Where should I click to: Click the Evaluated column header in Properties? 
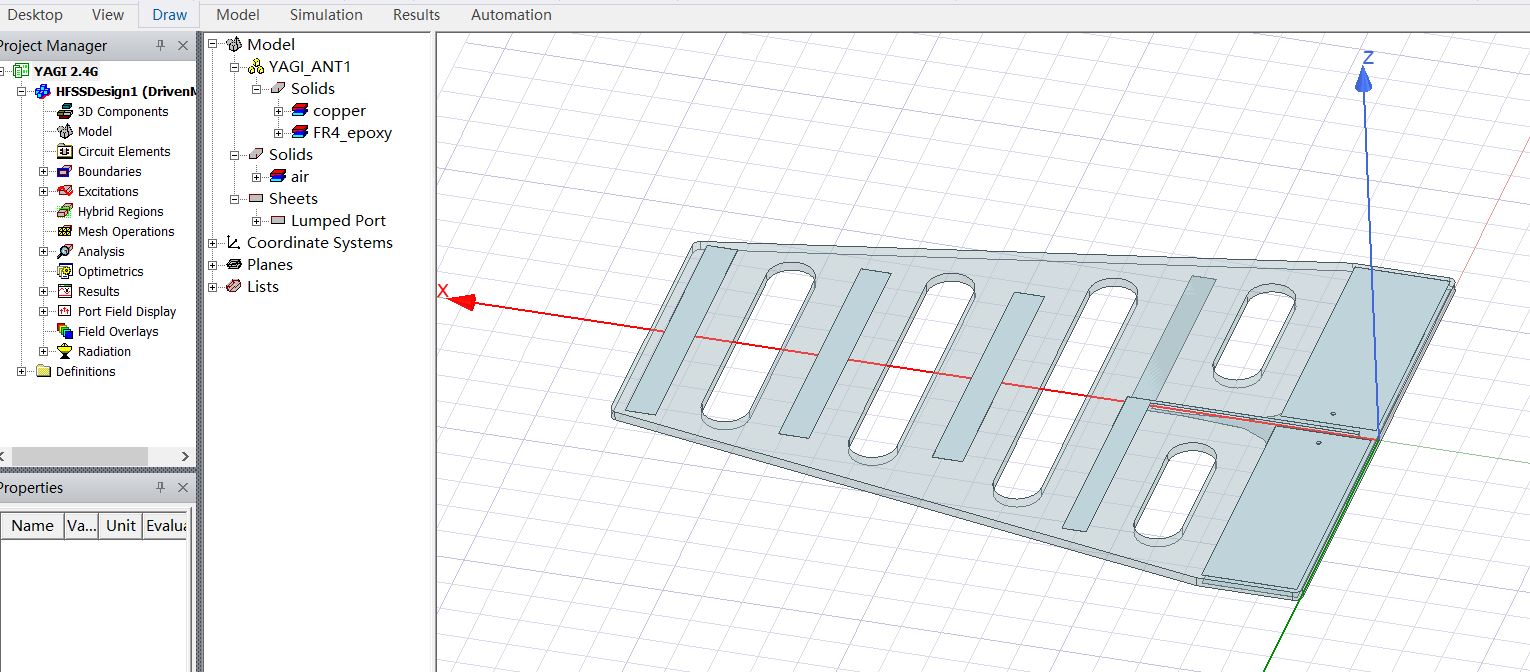tap(166, 526)
